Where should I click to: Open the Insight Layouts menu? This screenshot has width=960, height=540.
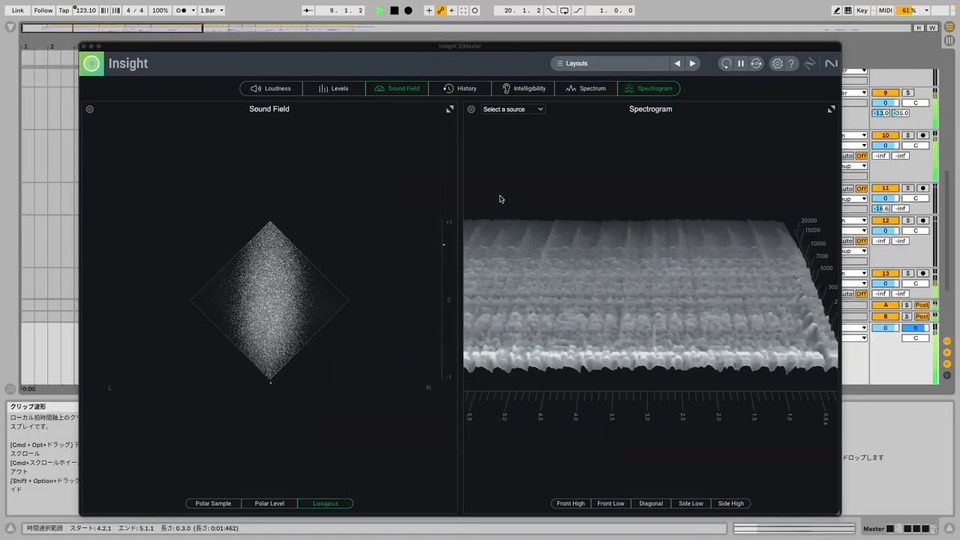(610, 63)
